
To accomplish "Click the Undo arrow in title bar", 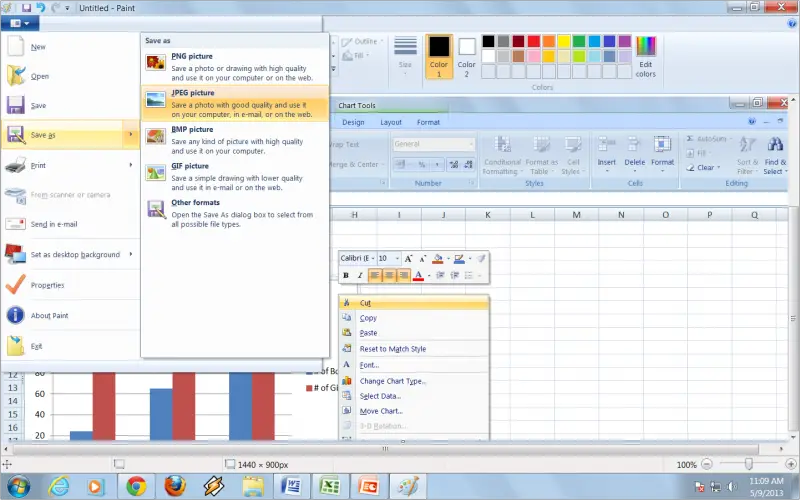I will [x=41, y=8].
